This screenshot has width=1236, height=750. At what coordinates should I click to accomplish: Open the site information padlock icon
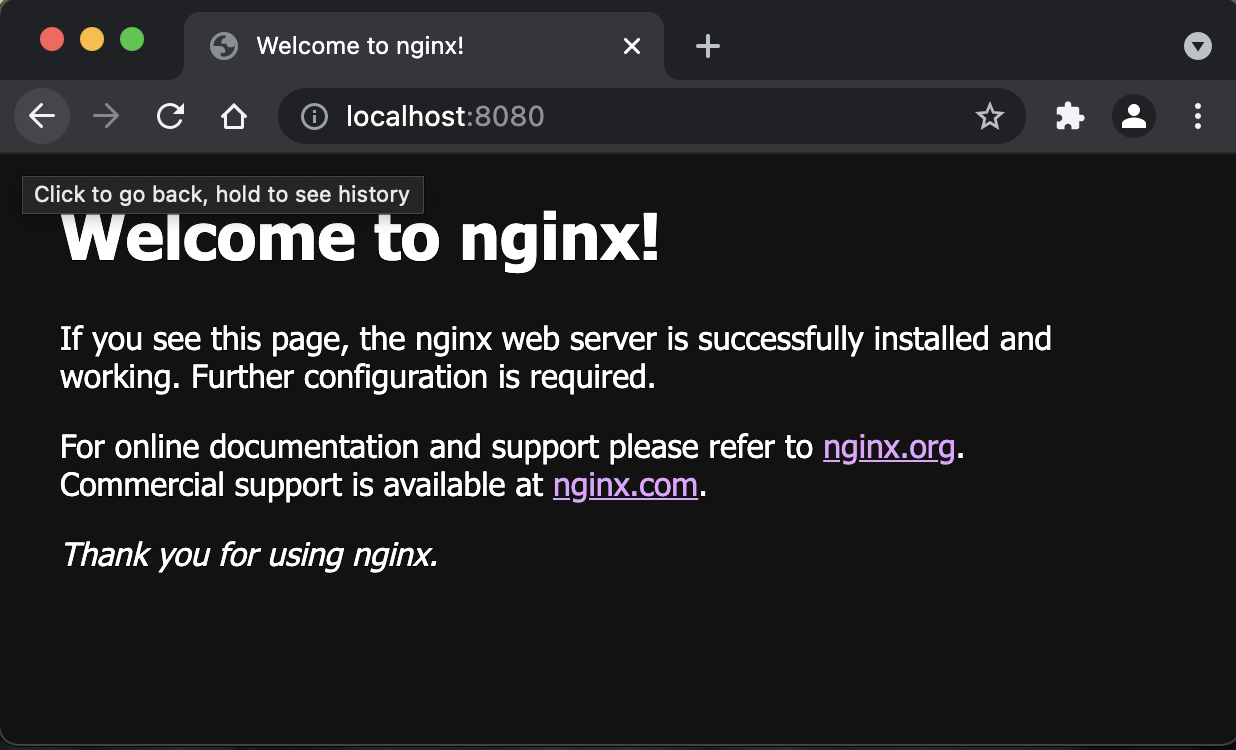click(x=313, y=116)
